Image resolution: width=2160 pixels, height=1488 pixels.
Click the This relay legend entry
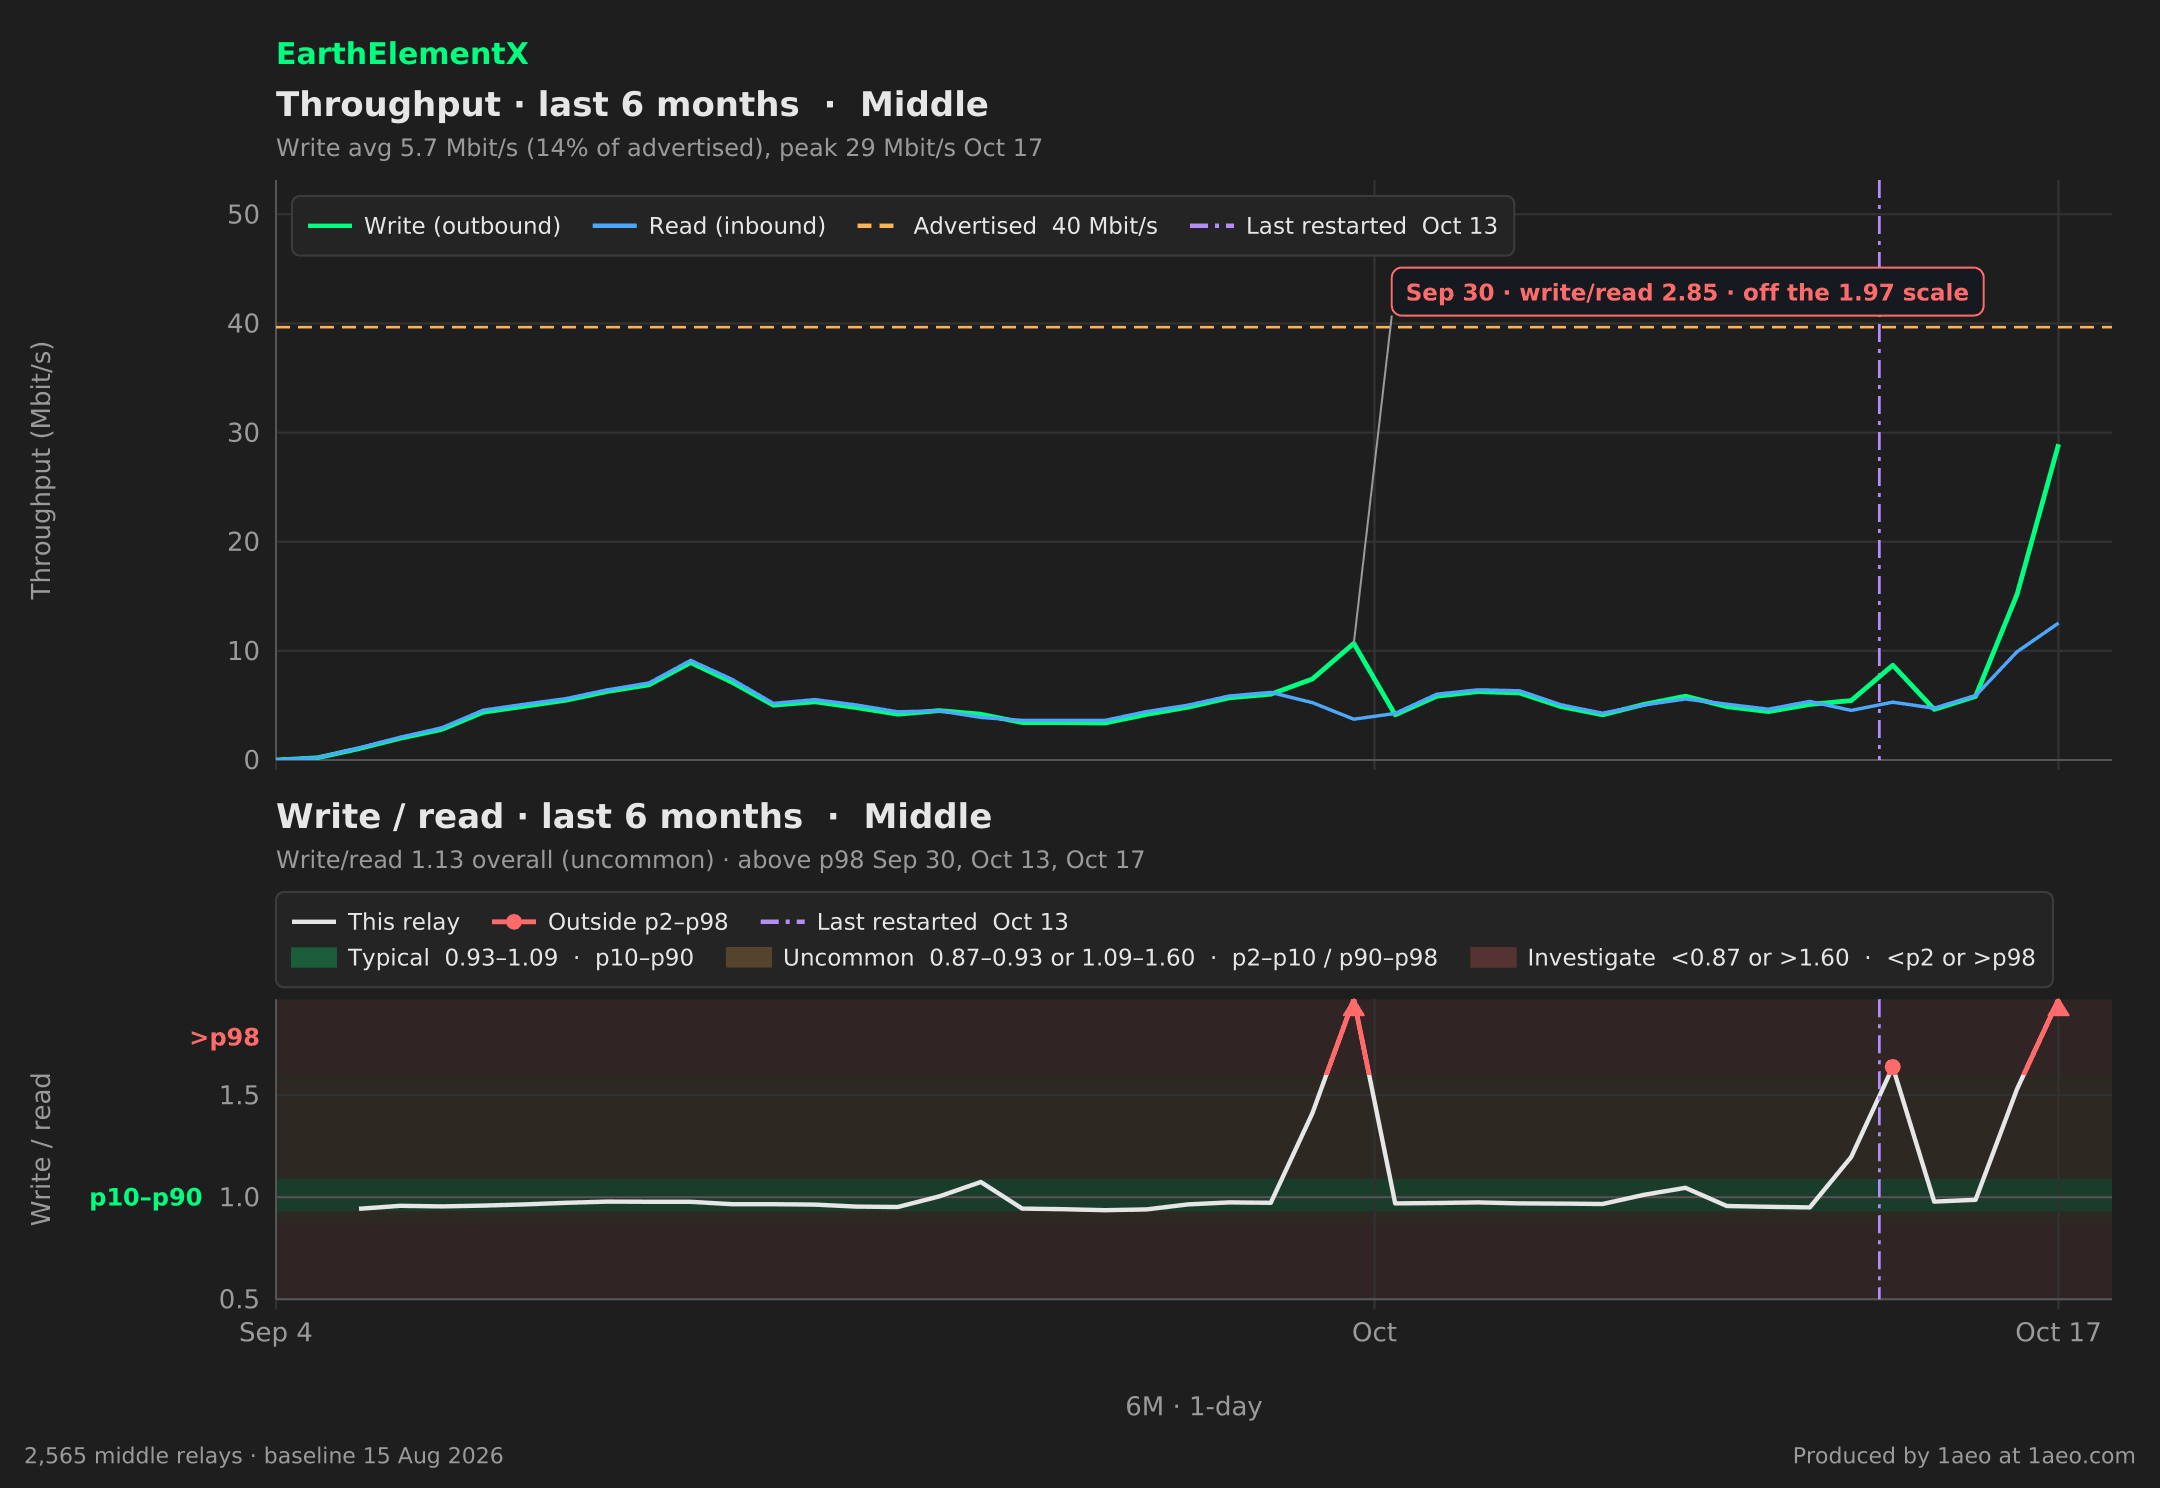tap(376, 922)
